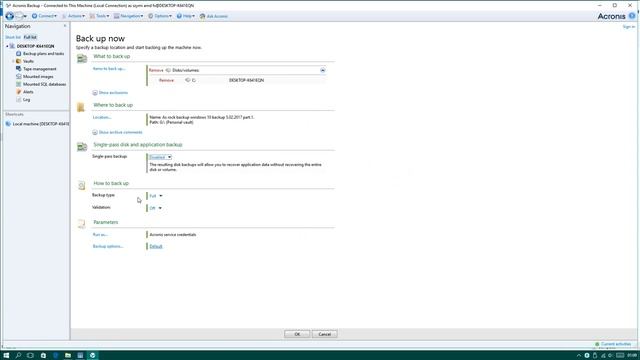Open the Help menu
Viewport: 640px width, 360px height.
click(x=186, y=16)
